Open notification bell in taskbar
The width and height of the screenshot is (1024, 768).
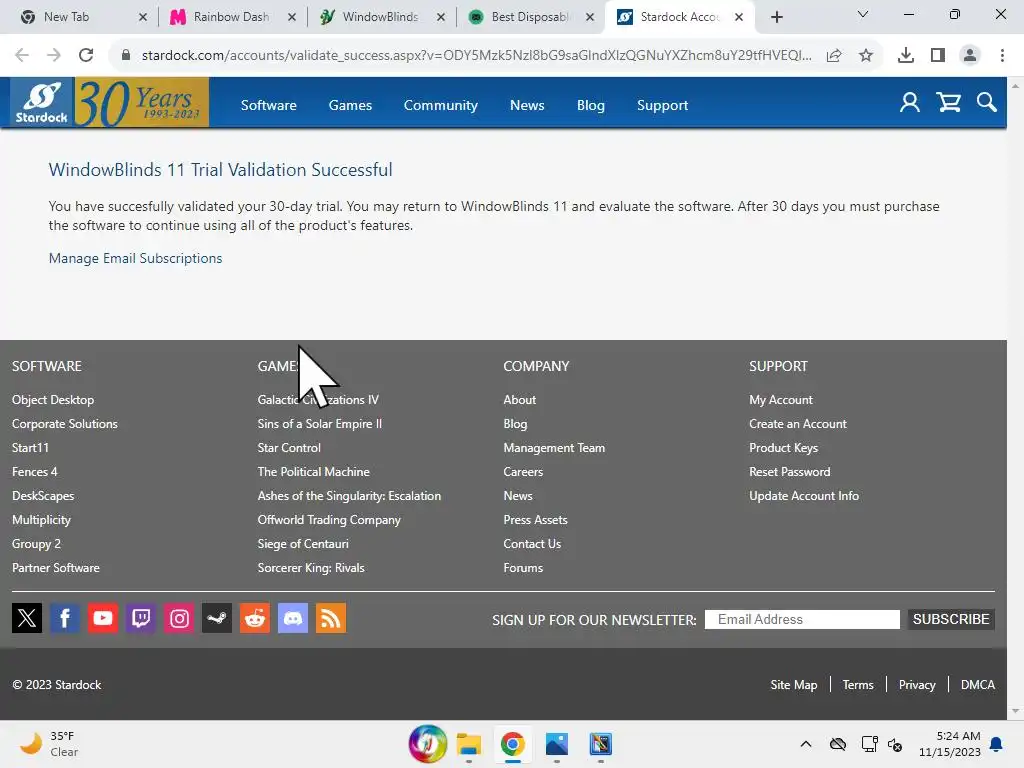tap(996, 744)
